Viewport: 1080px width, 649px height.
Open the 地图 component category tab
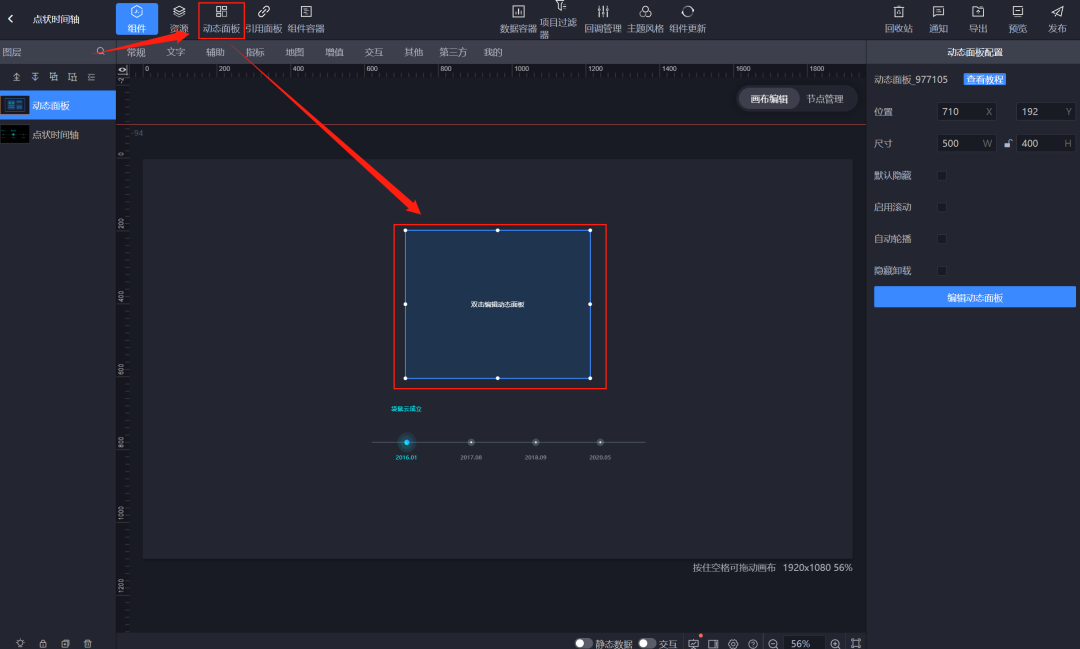coord(295,52)
